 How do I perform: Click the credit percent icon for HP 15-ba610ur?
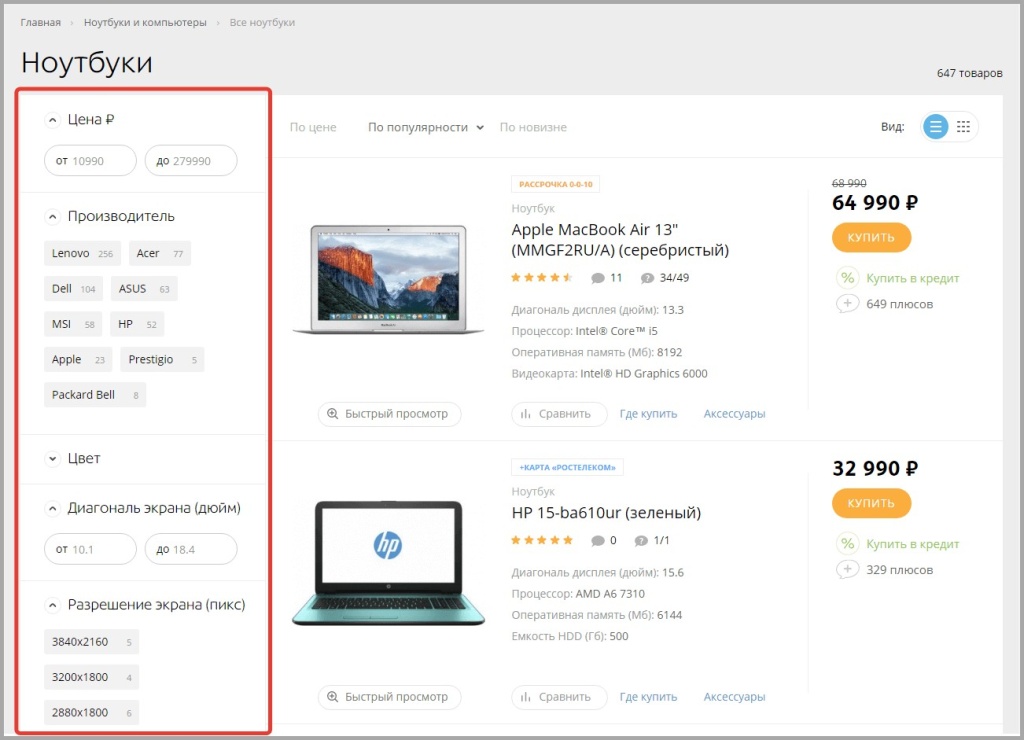(x=847, y=544)
